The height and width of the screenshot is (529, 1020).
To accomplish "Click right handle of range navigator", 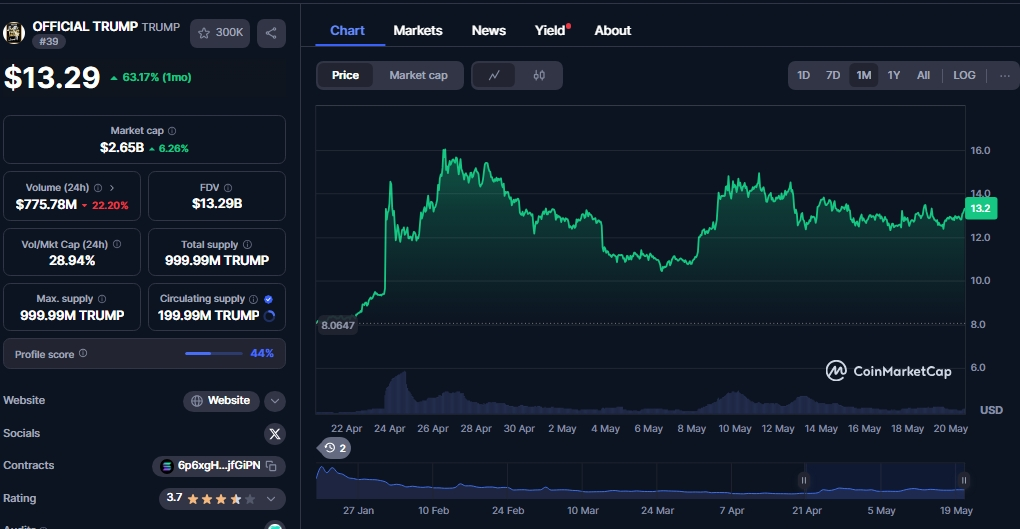I will click(963, 480).
